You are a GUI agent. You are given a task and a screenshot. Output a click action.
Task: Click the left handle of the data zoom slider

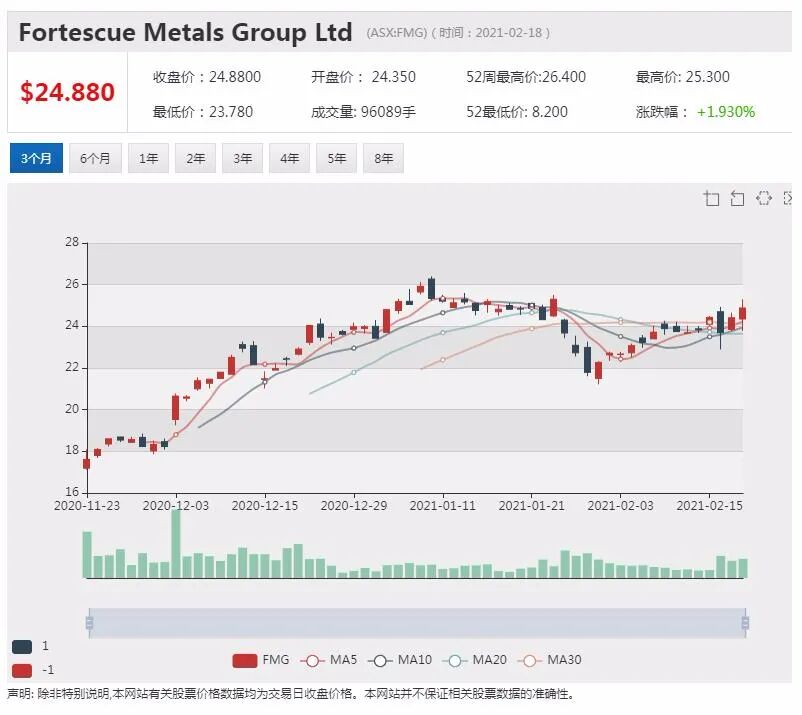[89, 623]
